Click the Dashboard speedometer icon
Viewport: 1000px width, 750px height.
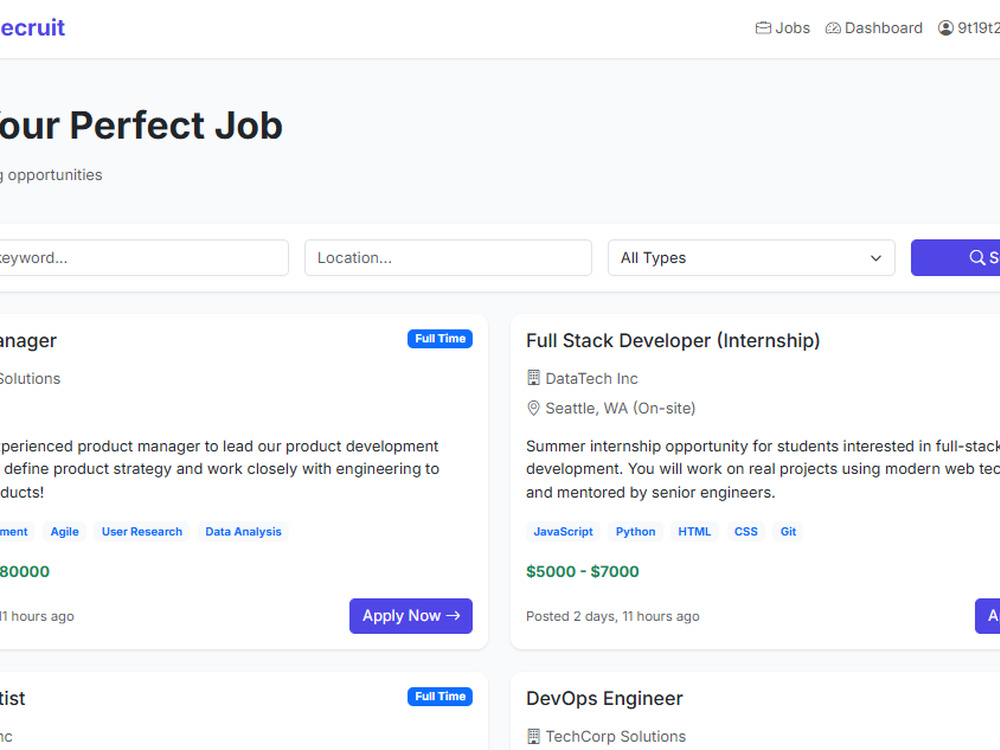click(833, 28)
